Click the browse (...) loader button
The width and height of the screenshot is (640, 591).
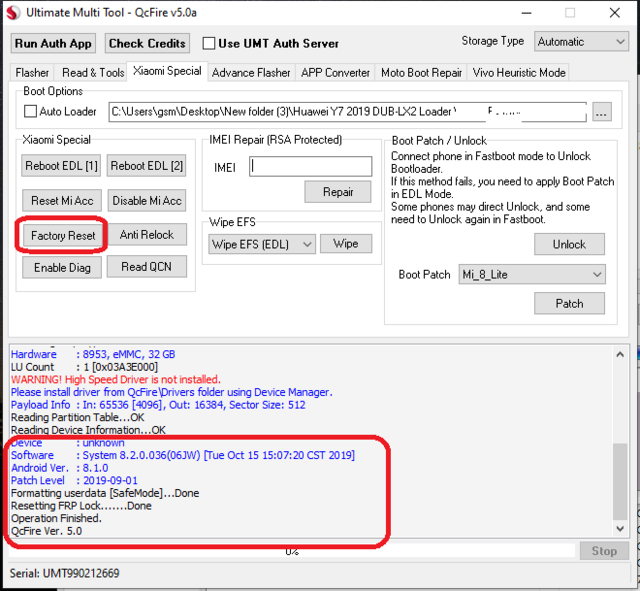(602, 112)
